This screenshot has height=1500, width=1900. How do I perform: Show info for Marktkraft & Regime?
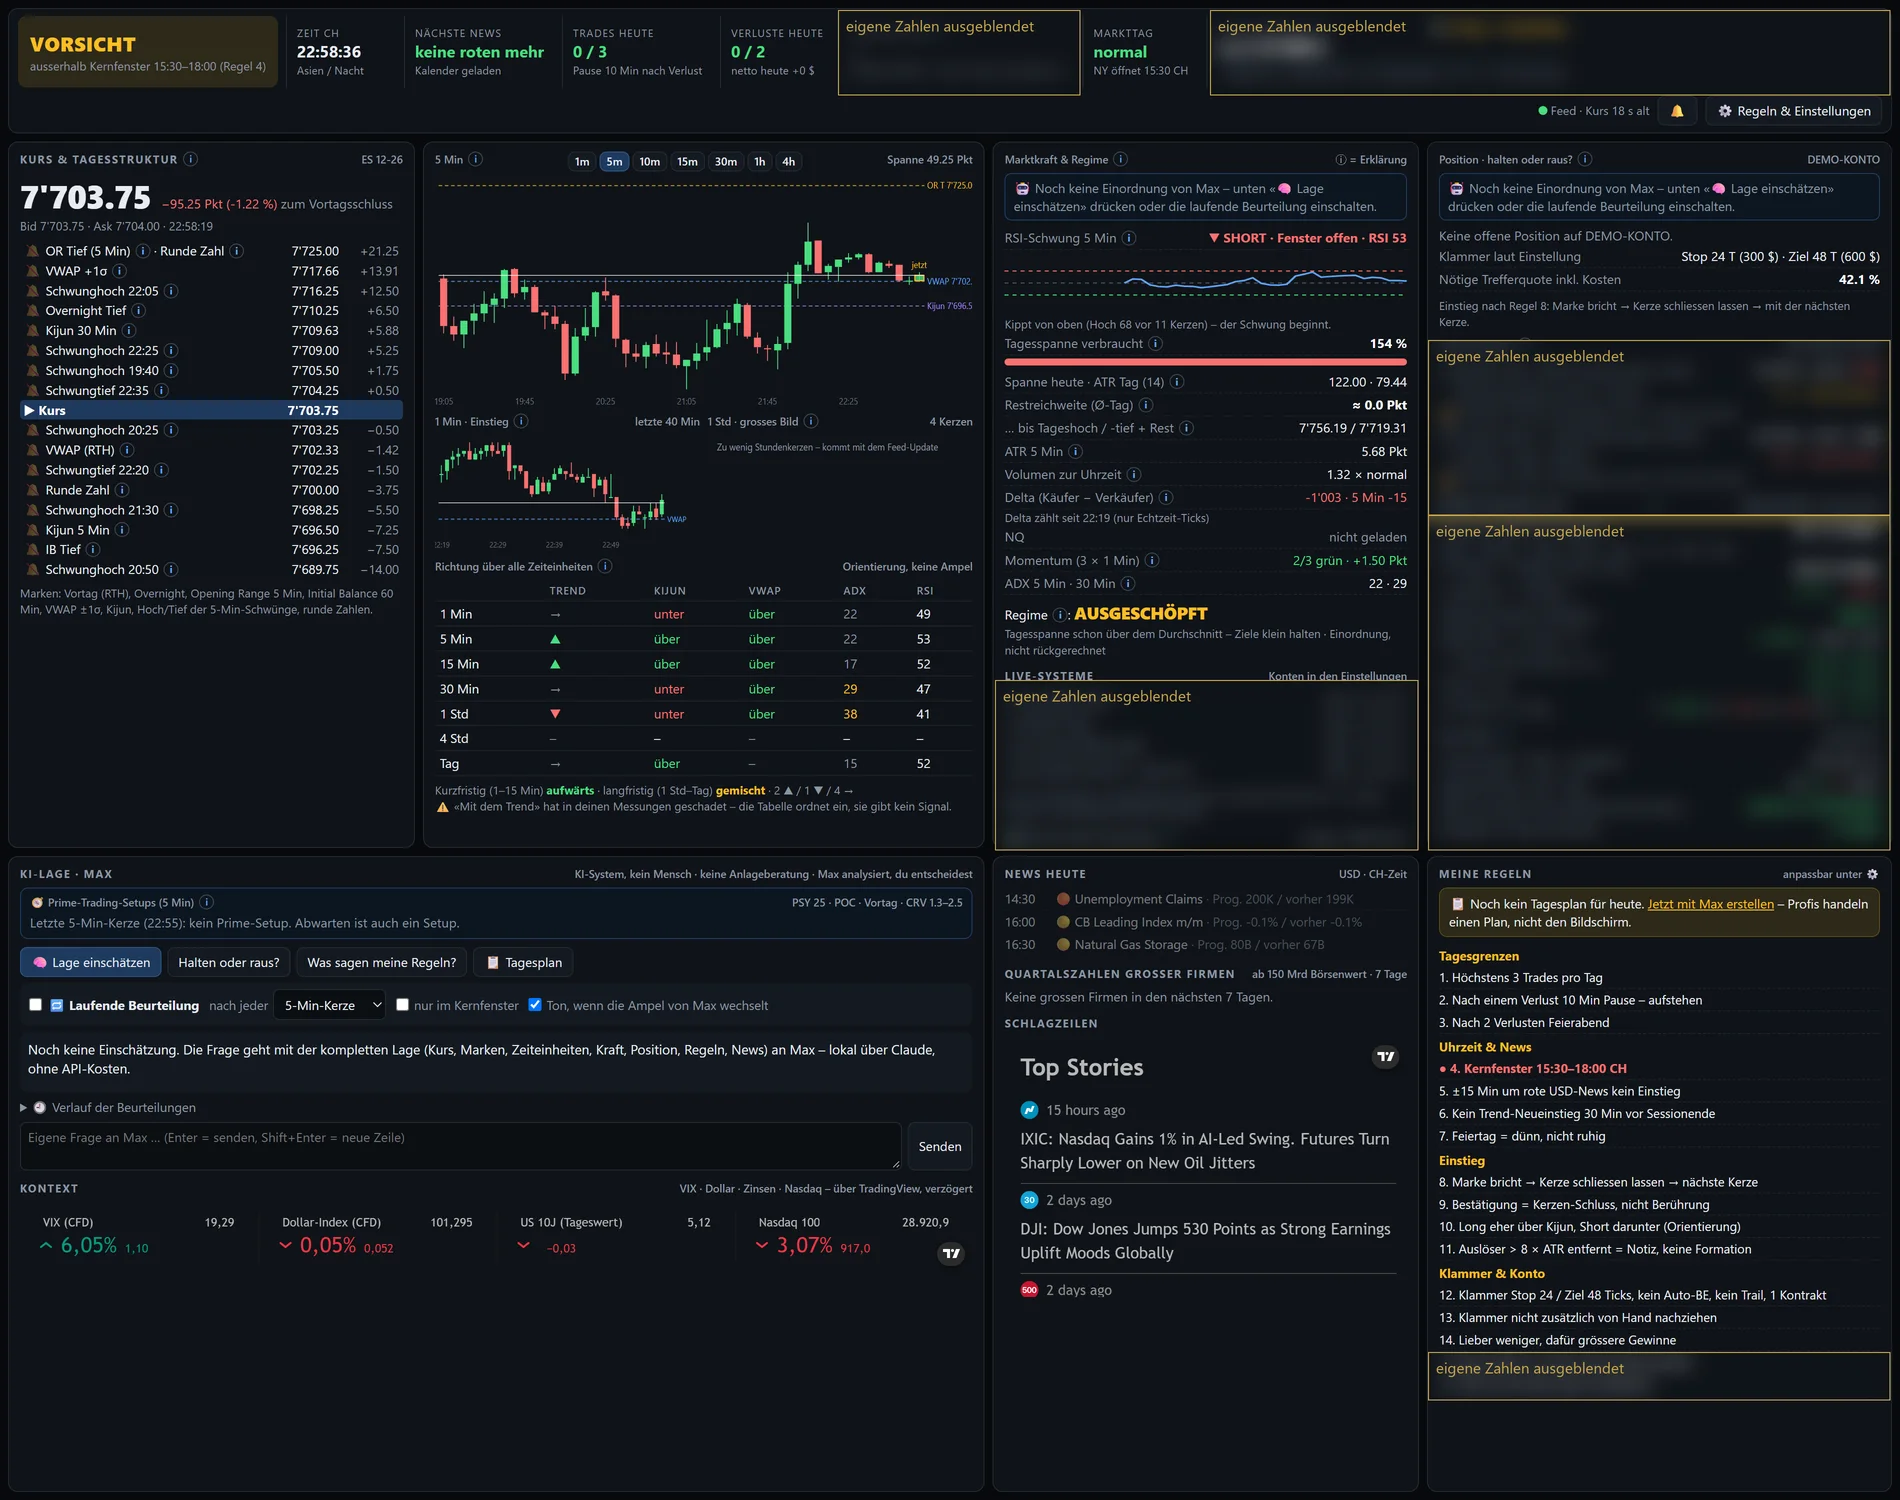[x=1121, y=159]
